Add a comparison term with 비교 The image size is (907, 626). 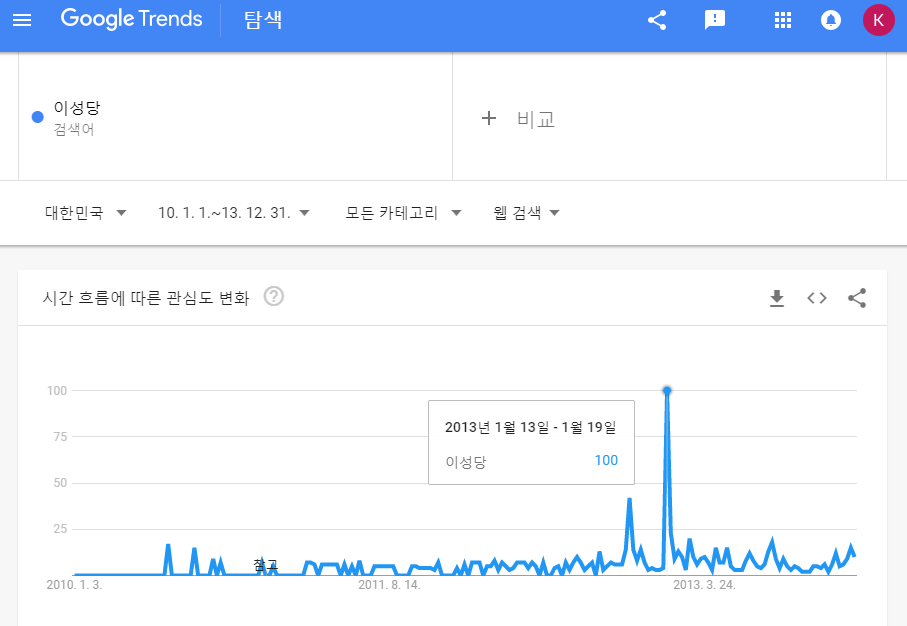point(518,119)
